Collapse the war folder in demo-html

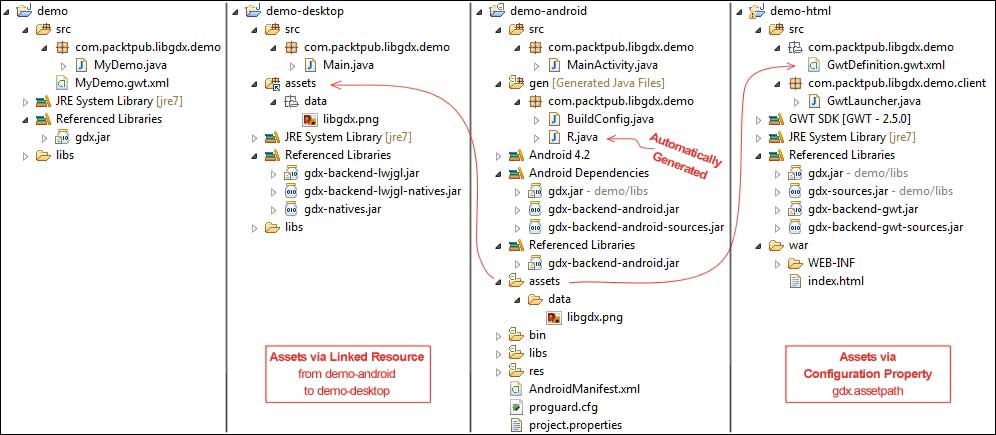[x=758, y=245]
